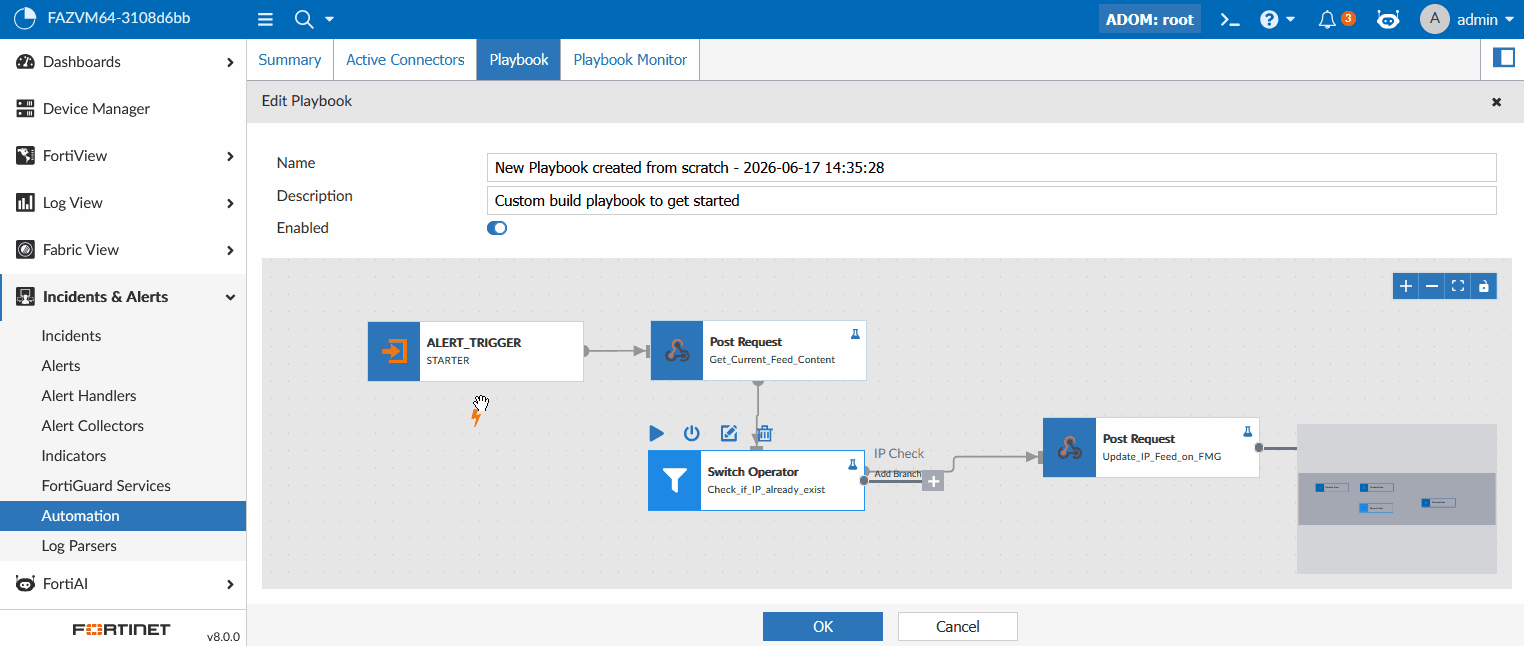Click the OK button
This screenshot has height=646, width=1524.
tap(823, 626)
